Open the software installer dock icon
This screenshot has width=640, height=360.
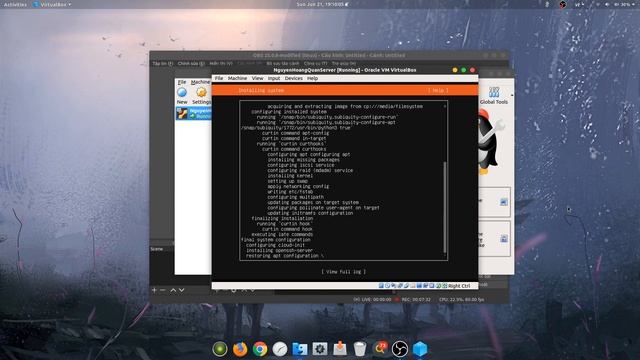(x=340, y=349)
